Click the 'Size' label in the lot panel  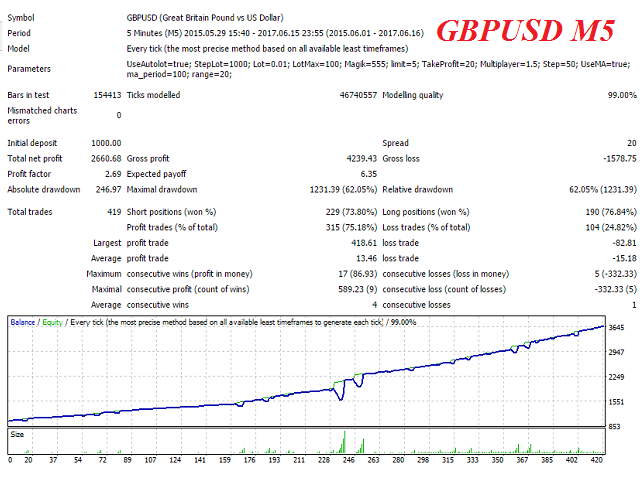17,435
